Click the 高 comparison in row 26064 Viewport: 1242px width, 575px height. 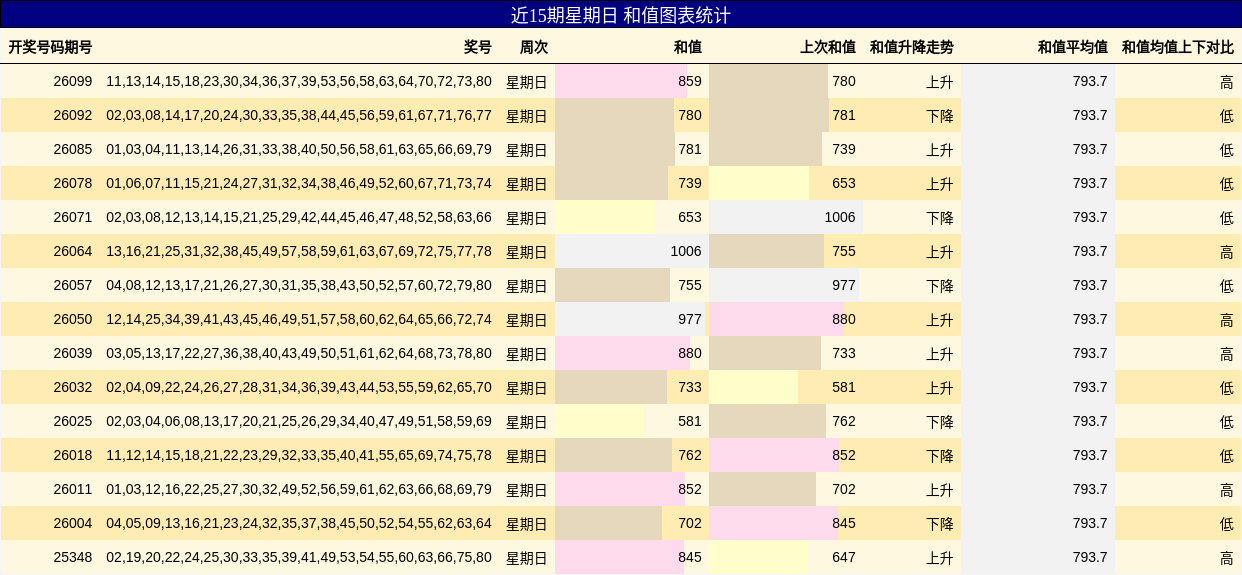[1226, 252]
